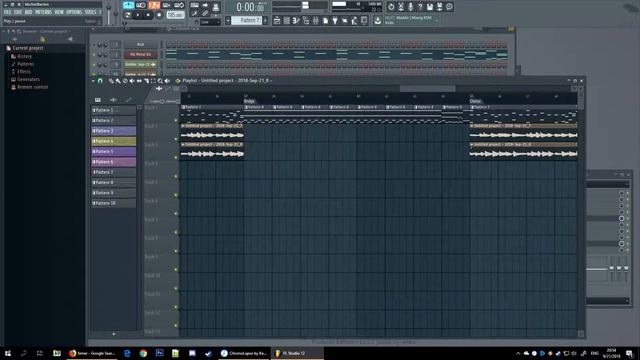Select the Slip tool in playlist toolbar
Viewport: 640px width, 360px height.
[x=139, y=81]
